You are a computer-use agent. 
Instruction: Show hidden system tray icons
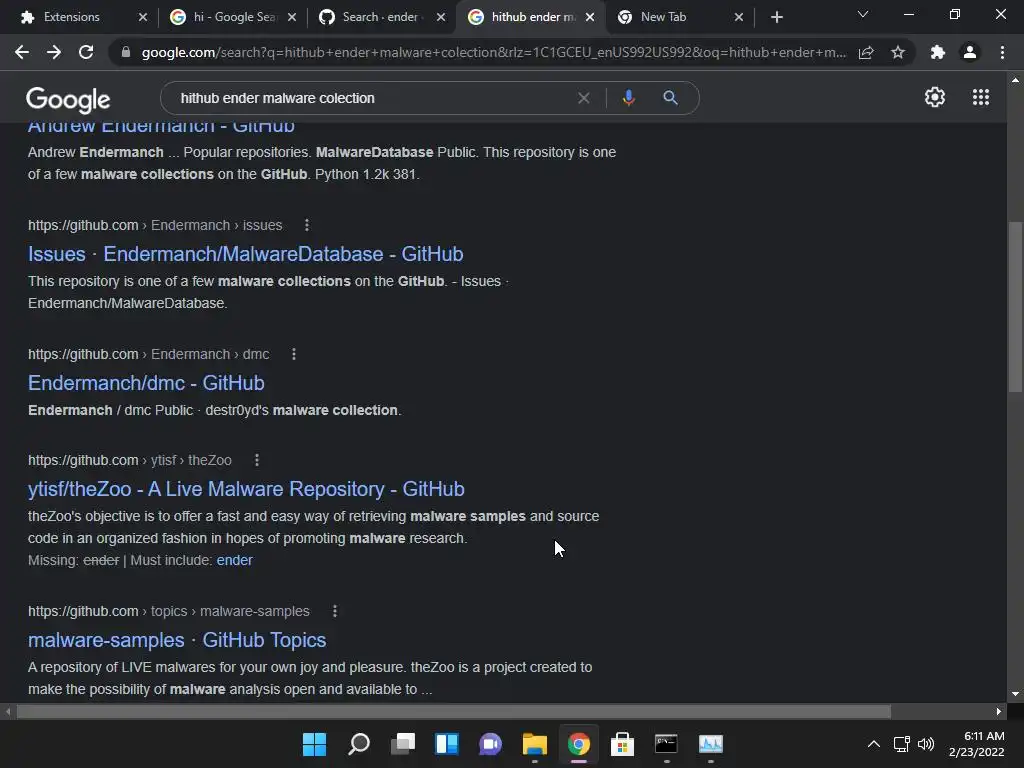874,744
